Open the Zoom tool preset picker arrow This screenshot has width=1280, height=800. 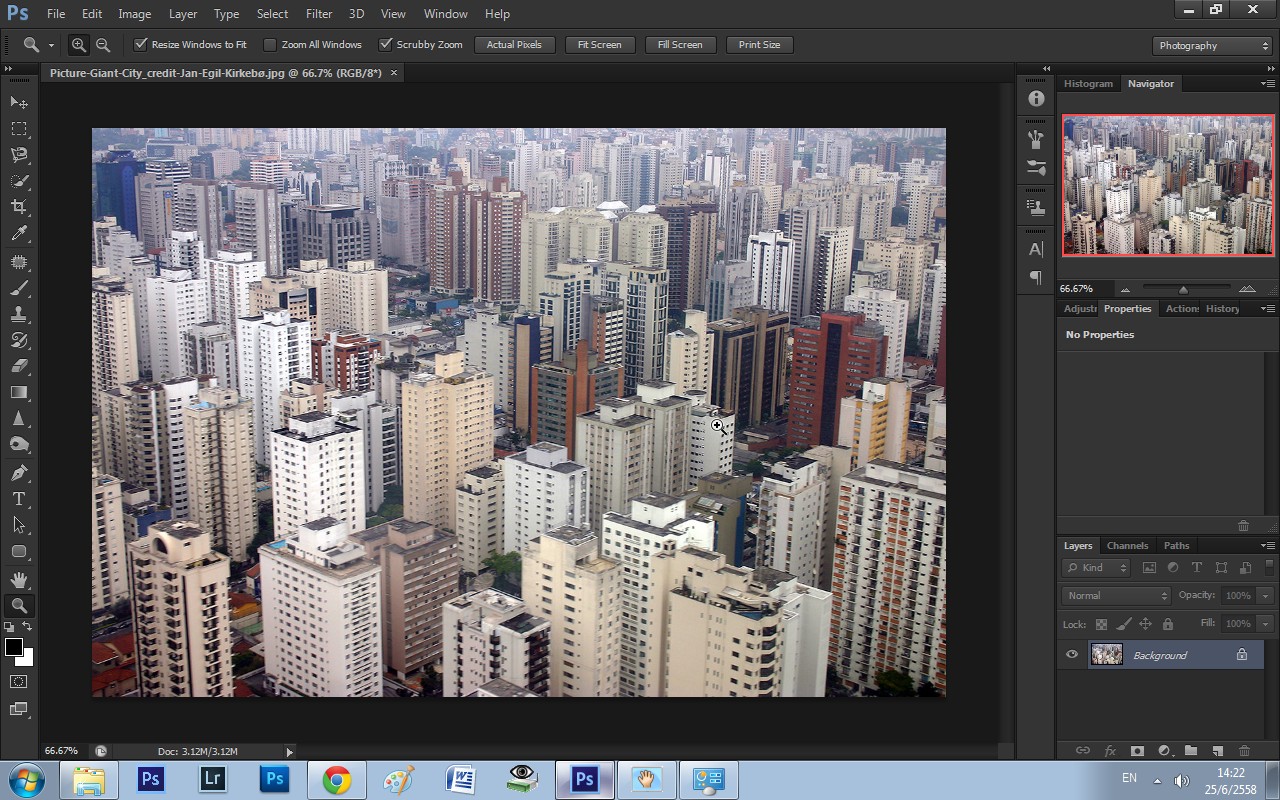51,46
